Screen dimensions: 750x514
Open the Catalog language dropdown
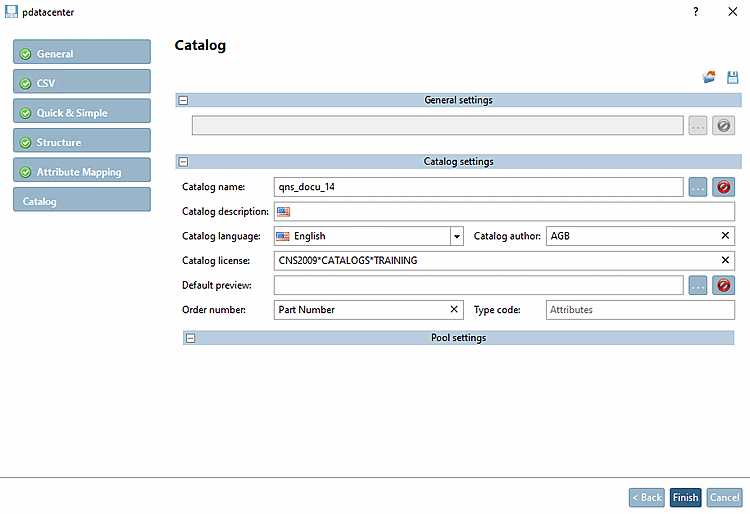457,236
